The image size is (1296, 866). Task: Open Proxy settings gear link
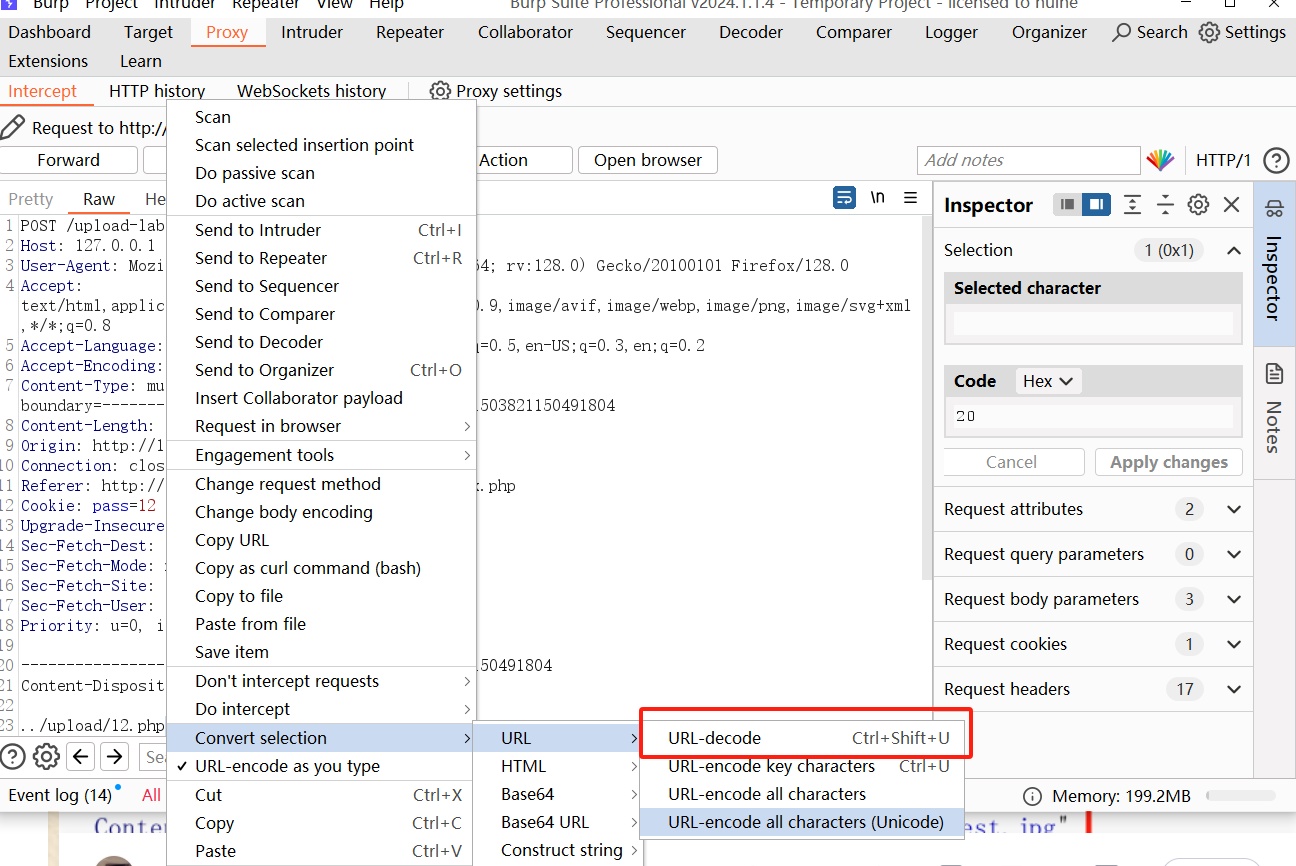coord(496,91)
